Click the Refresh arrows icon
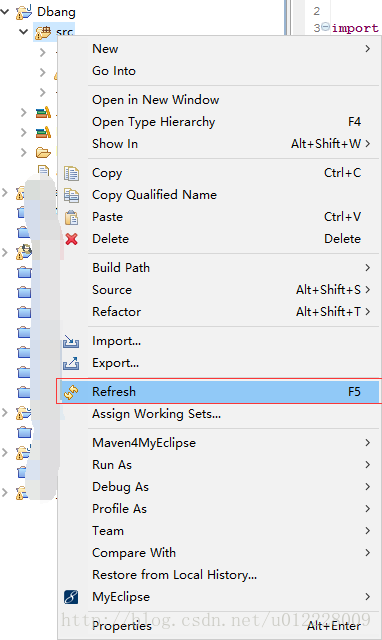Screen dimensions: 382x640 tap(71, 392)
